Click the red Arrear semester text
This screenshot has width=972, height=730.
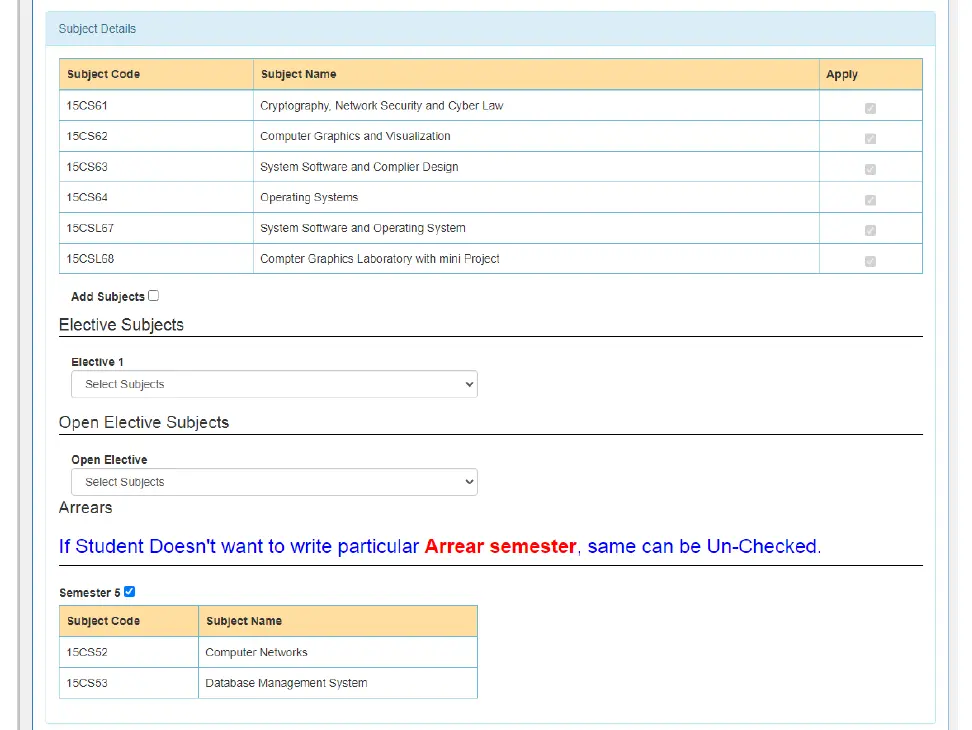[x=500, y=546]
